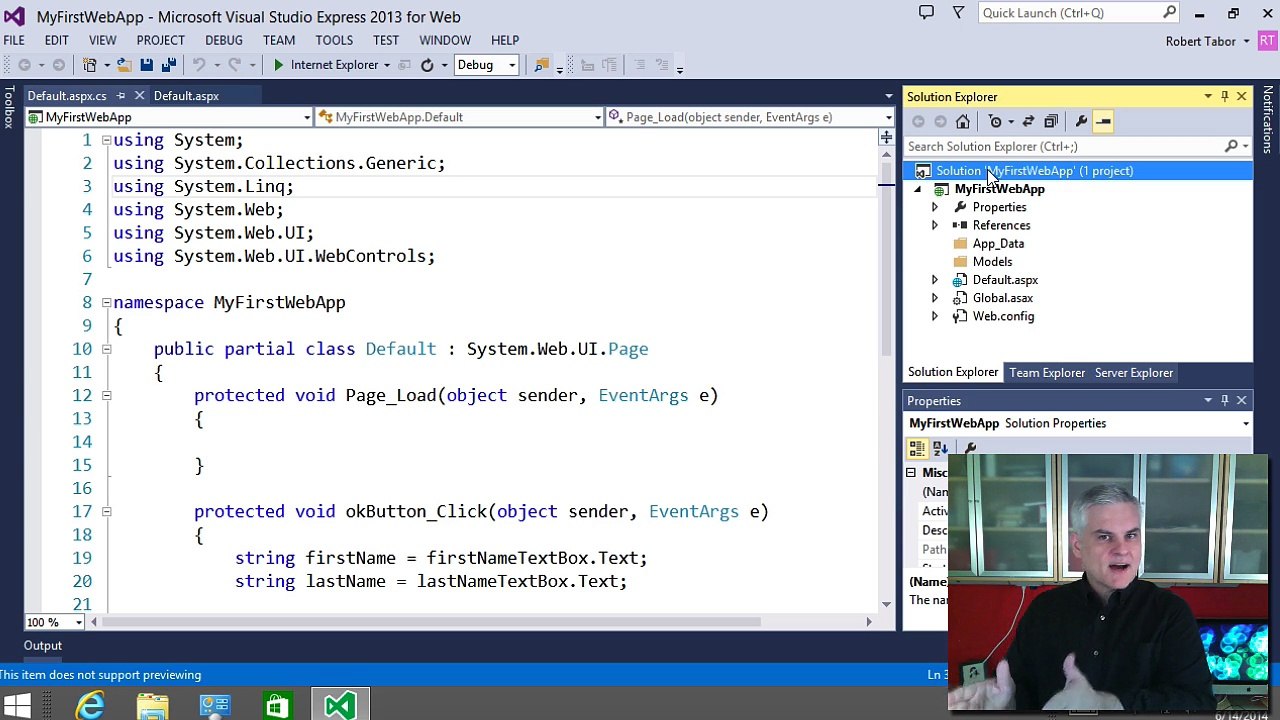Image resolution: width=1280 pixels, height=720 pixels.
Task: Switch to the Default.aspx editor tab
Action: click(186, 96)
